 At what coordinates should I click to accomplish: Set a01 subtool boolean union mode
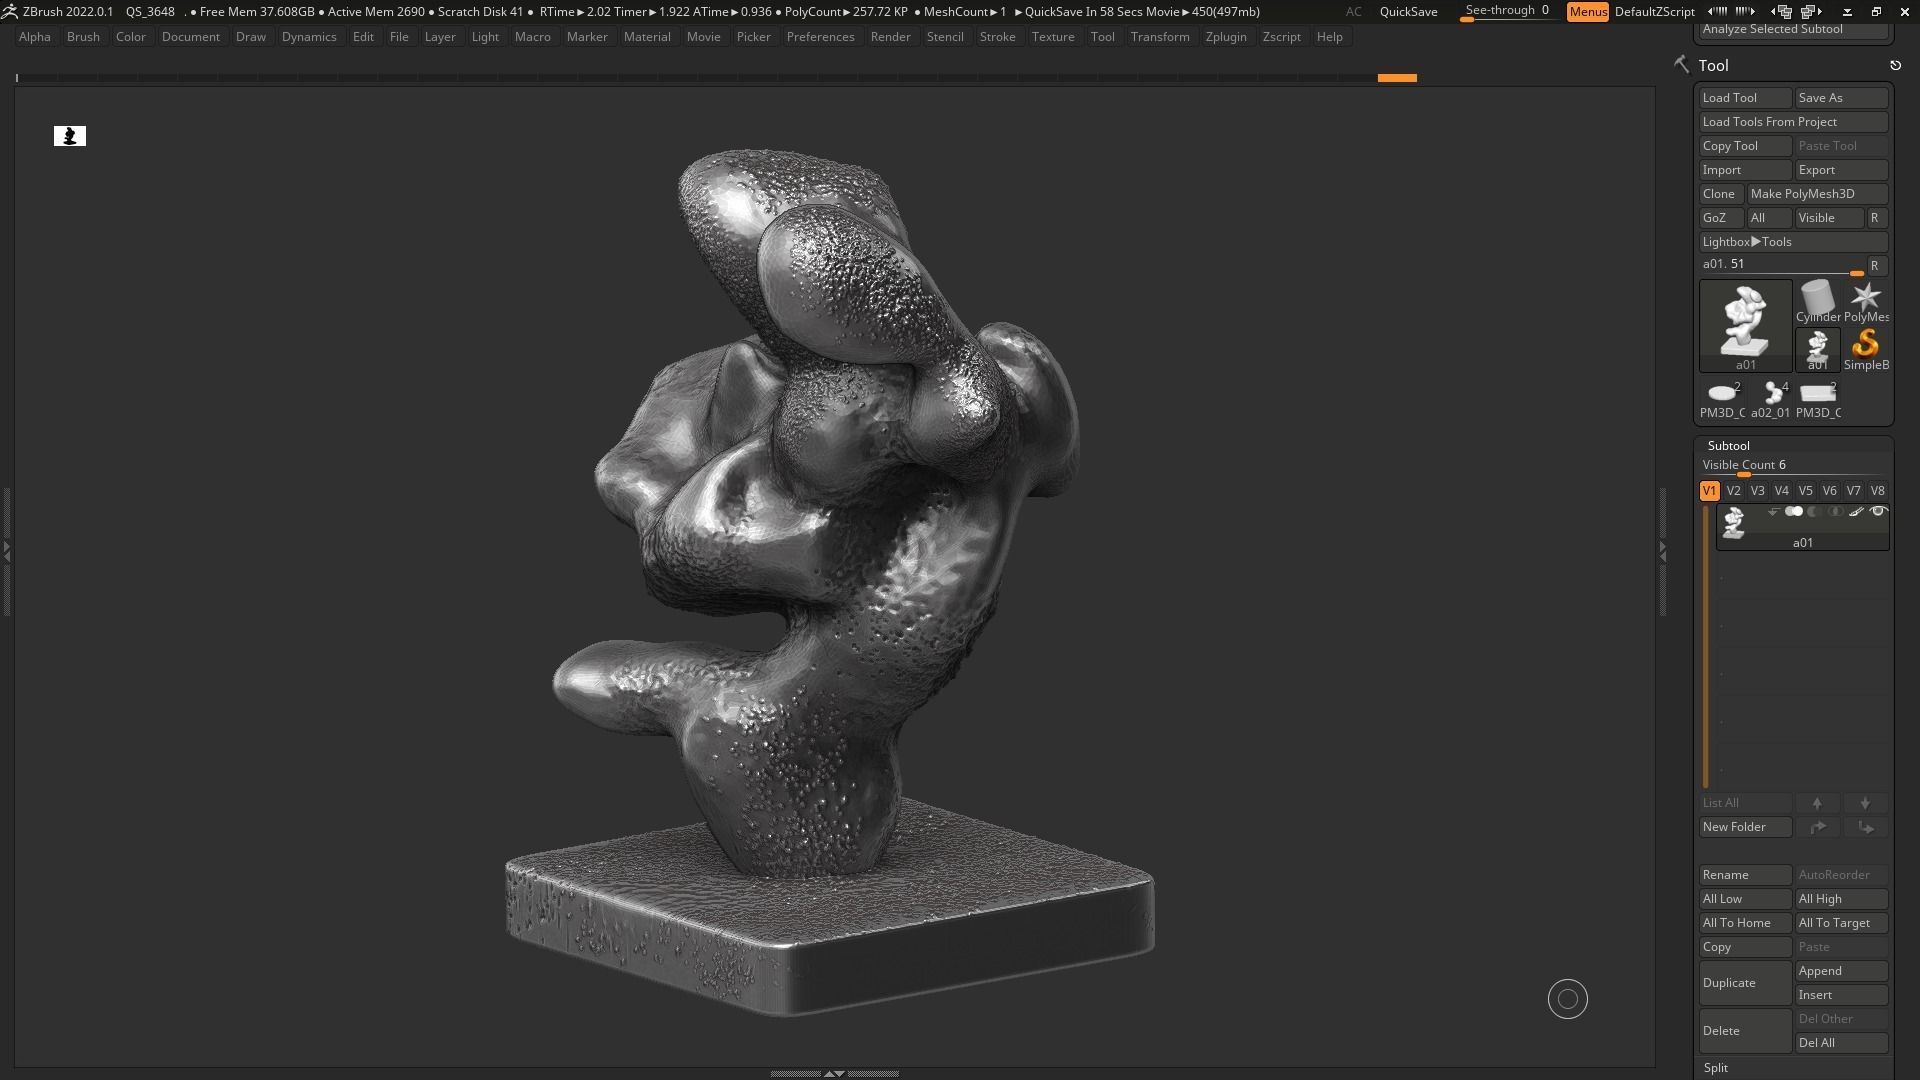pyautogui.click(x=1794, y=512)
